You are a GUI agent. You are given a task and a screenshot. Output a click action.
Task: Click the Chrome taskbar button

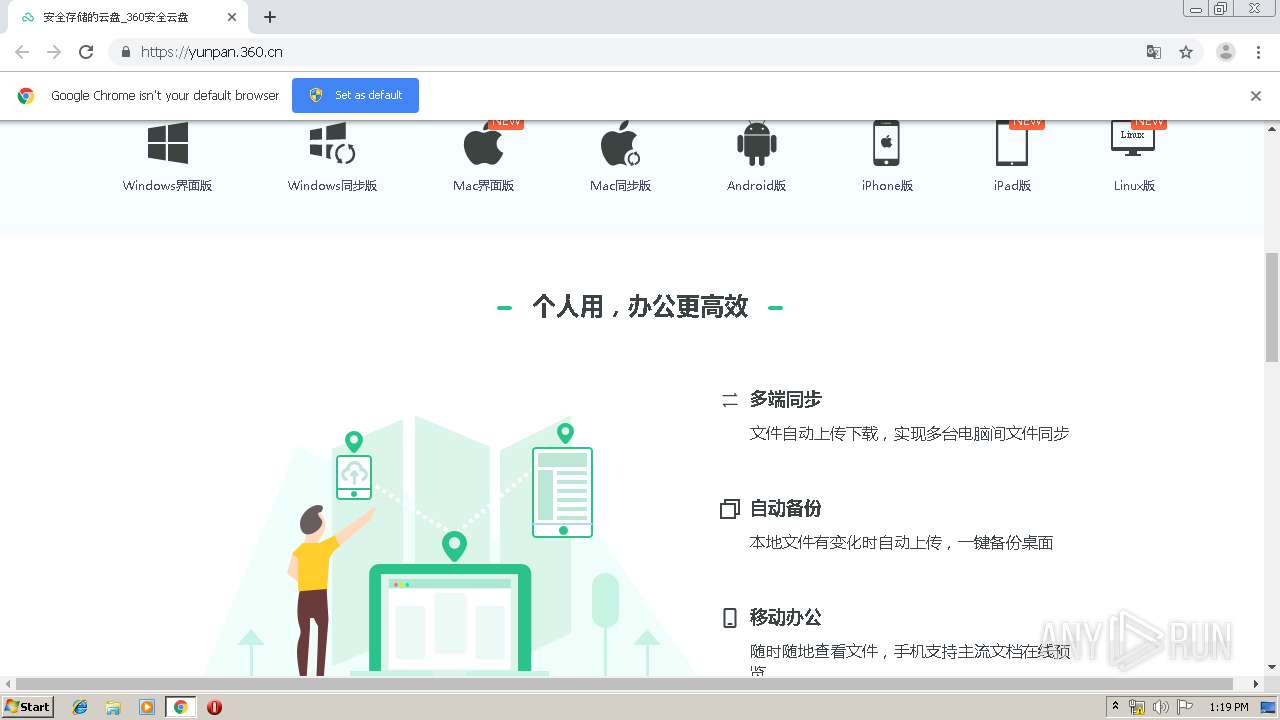point(180,707)
